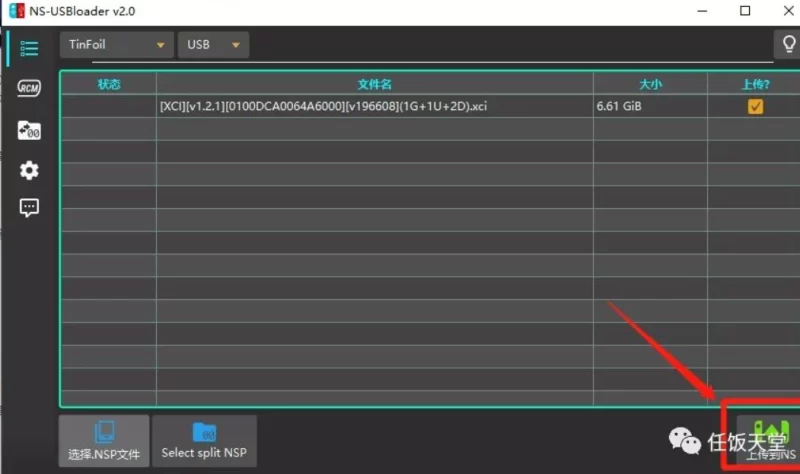This screenshot has width=800, height=474.
Task: Close the NS-USBloader window
Action: pos(788,11)
